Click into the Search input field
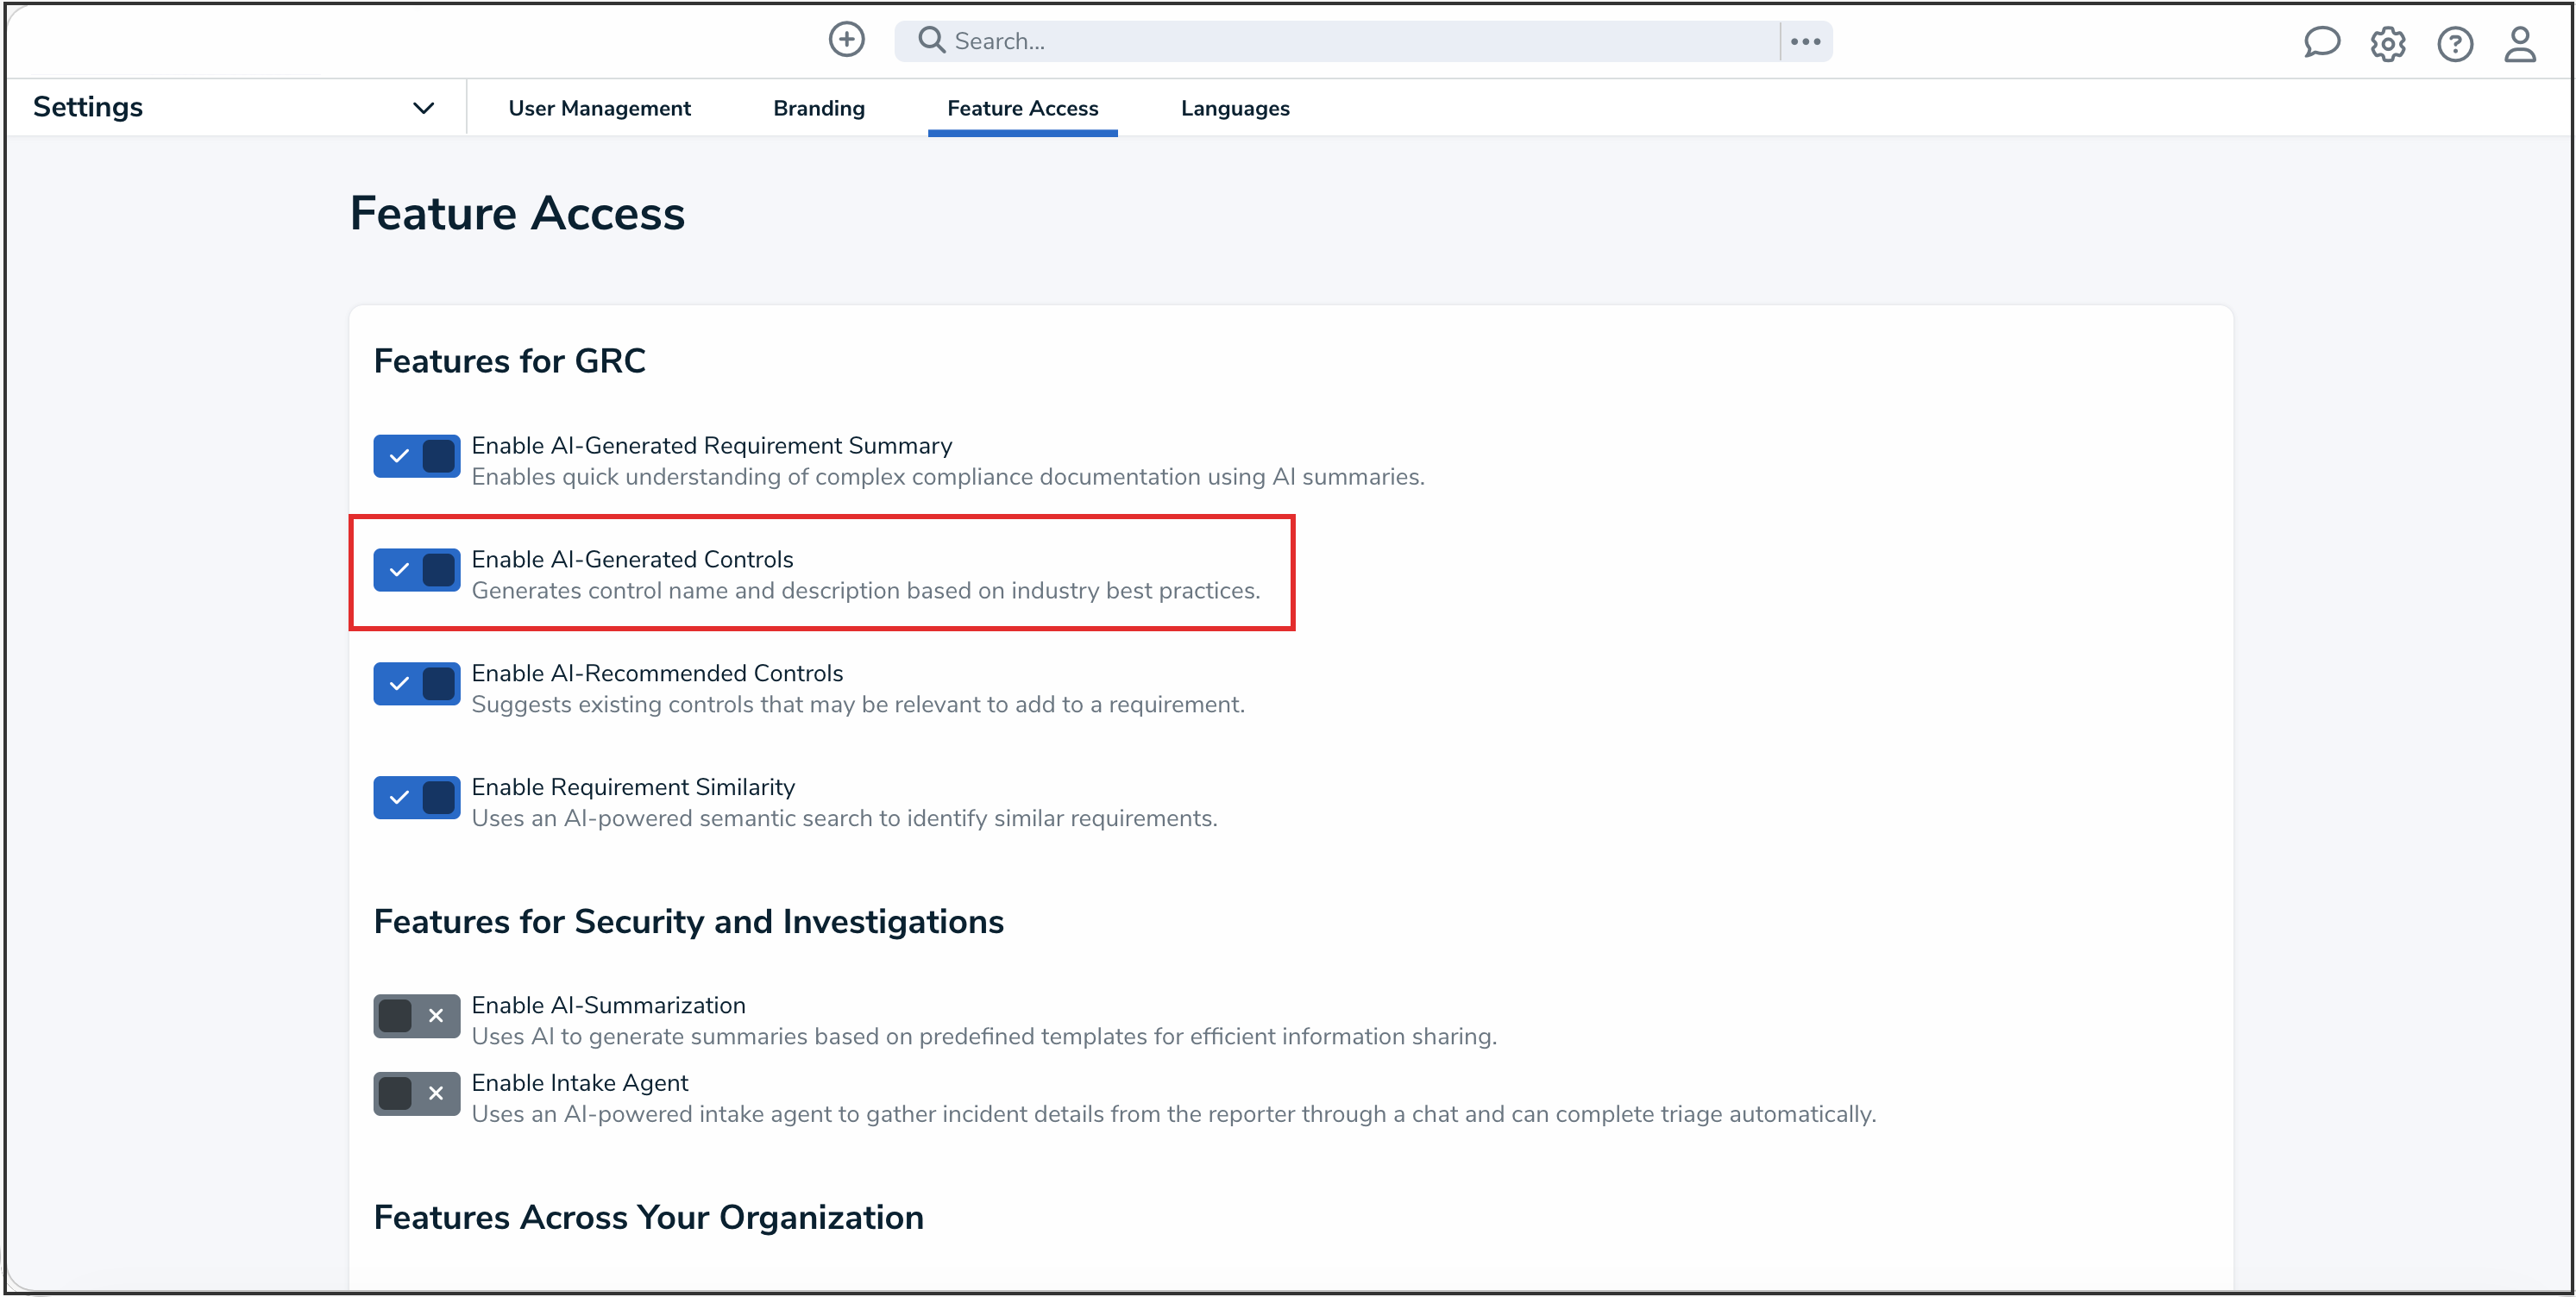This screenshot has width=2576, height=1297. point(1350,41)
